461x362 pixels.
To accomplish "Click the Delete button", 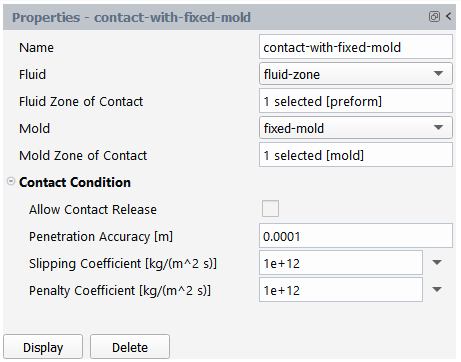I will tap(130, 347).
